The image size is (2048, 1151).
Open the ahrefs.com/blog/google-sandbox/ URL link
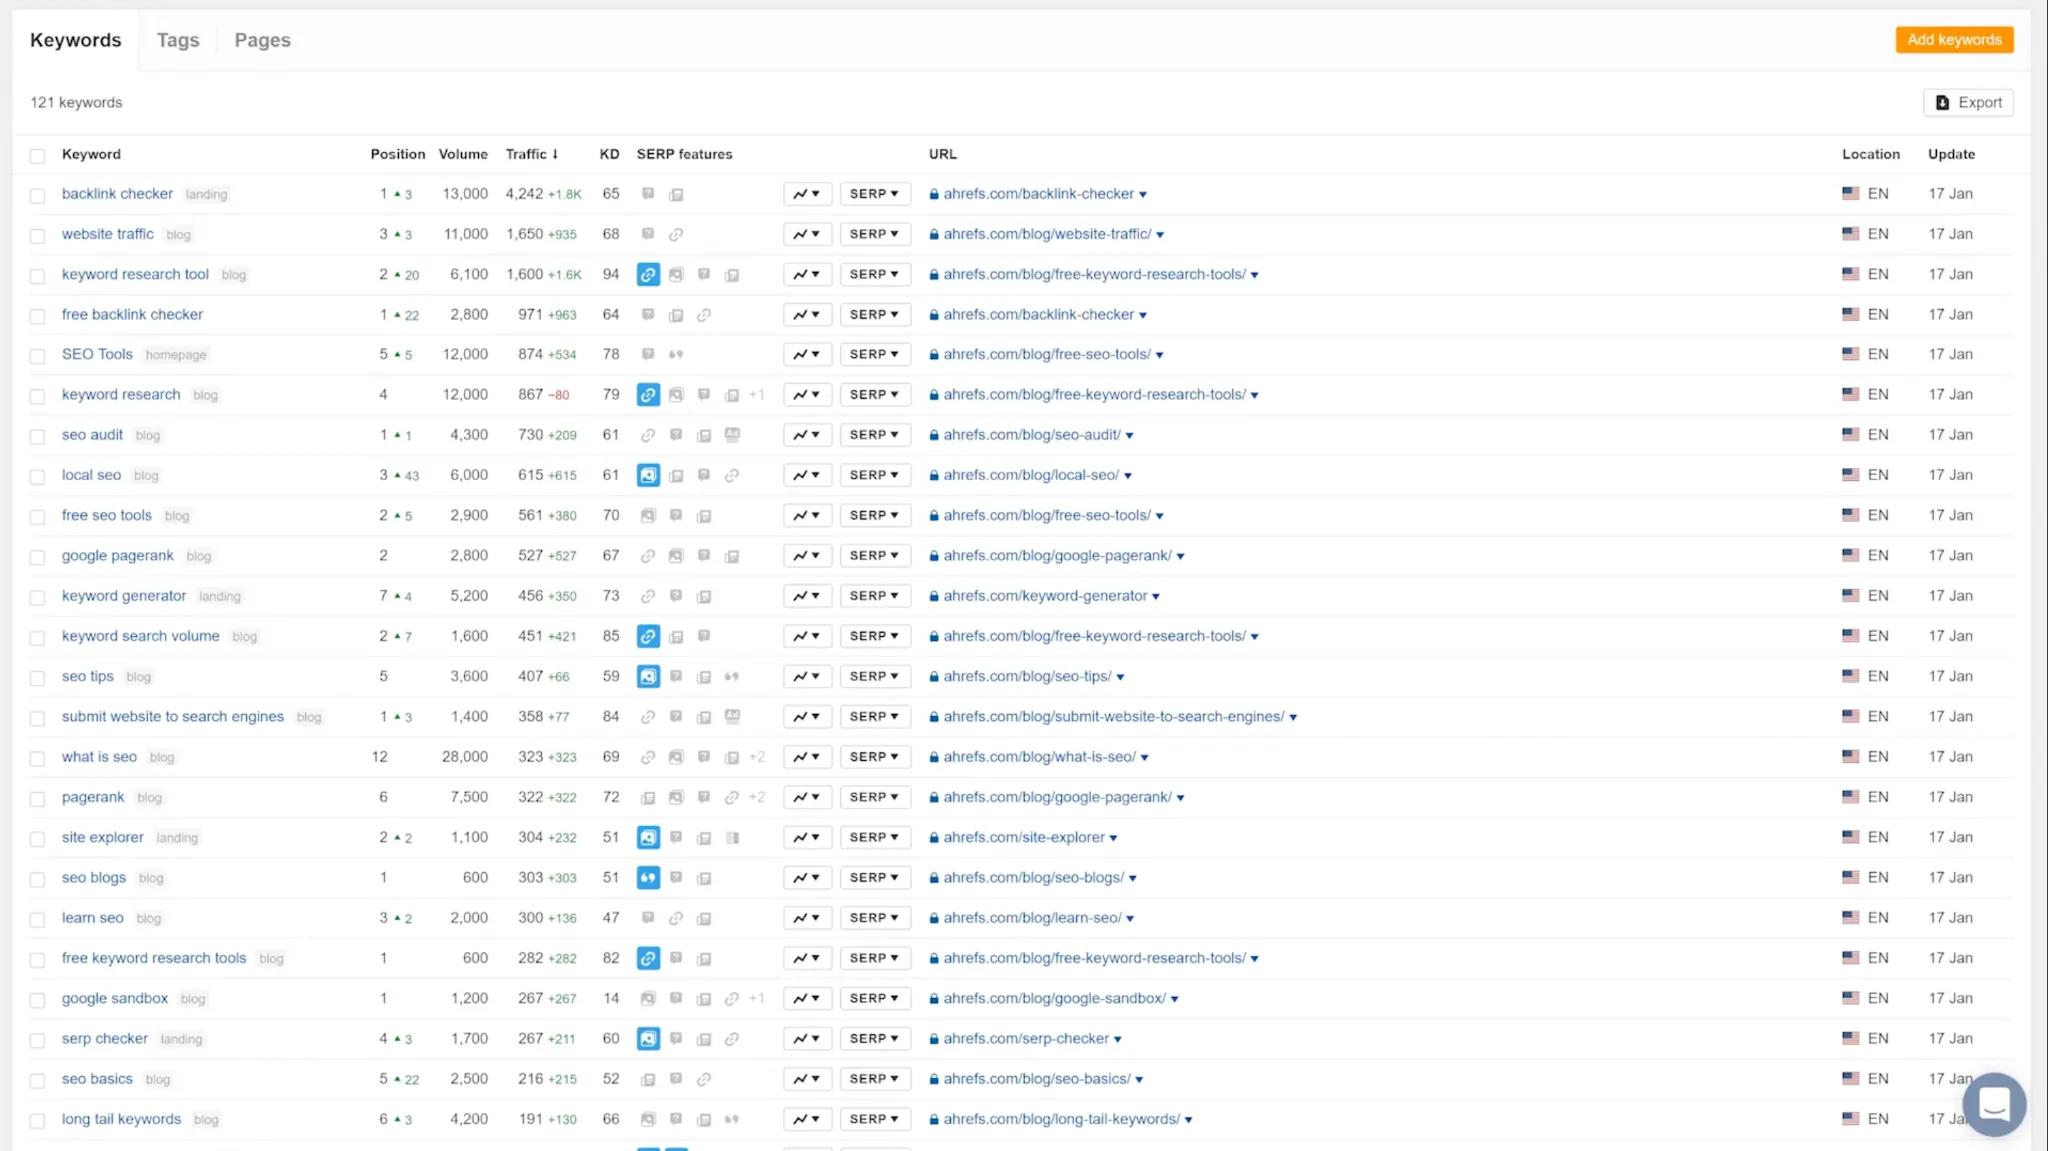1054,998
